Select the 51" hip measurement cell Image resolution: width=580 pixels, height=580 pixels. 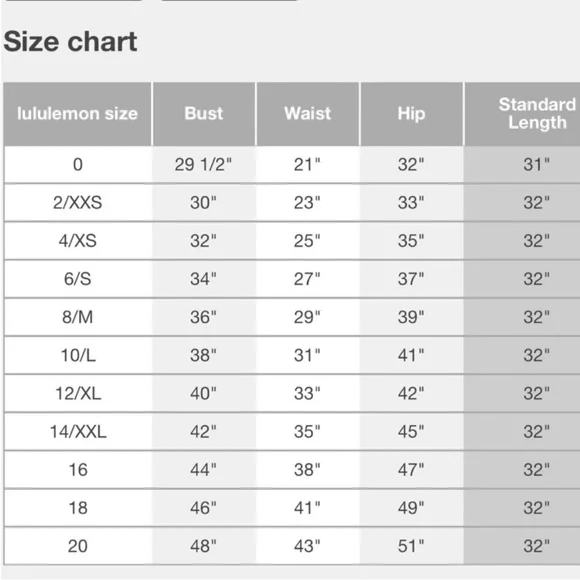click(411, 546)
